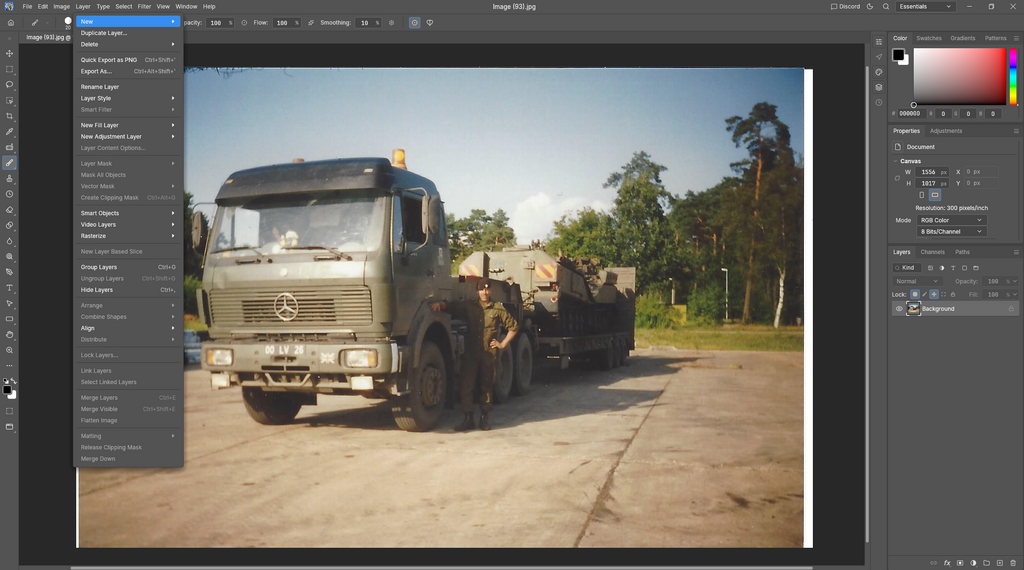Toggle Lock position
This screenshot has height=570, width=1024.
click(934, 294)
